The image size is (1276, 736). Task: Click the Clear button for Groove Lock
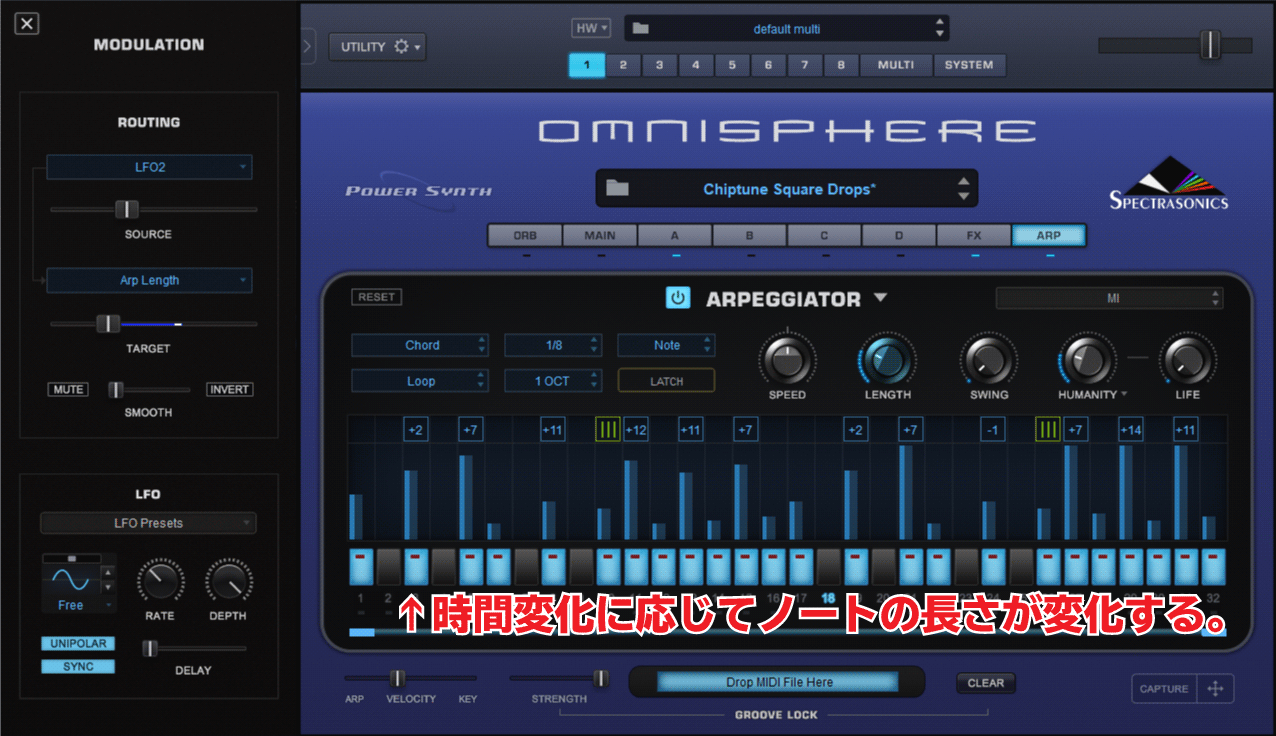[x=985, y=683]
